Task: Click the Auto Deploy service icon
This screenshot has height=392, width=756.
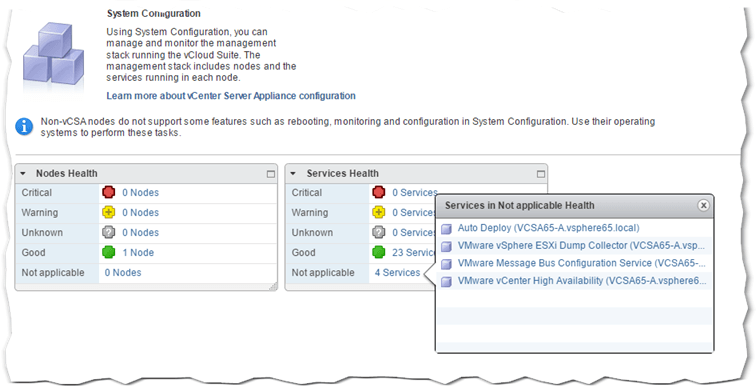Action: [x=446, y=229]
